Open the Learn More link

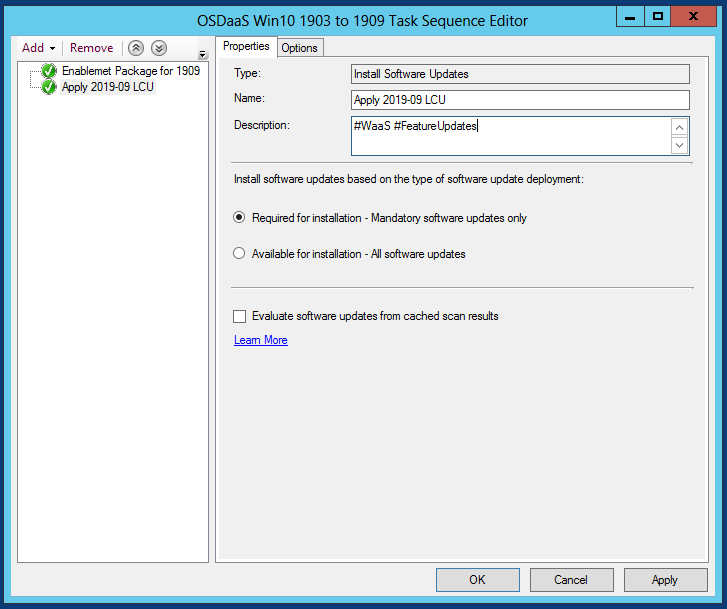pos(261,340)
